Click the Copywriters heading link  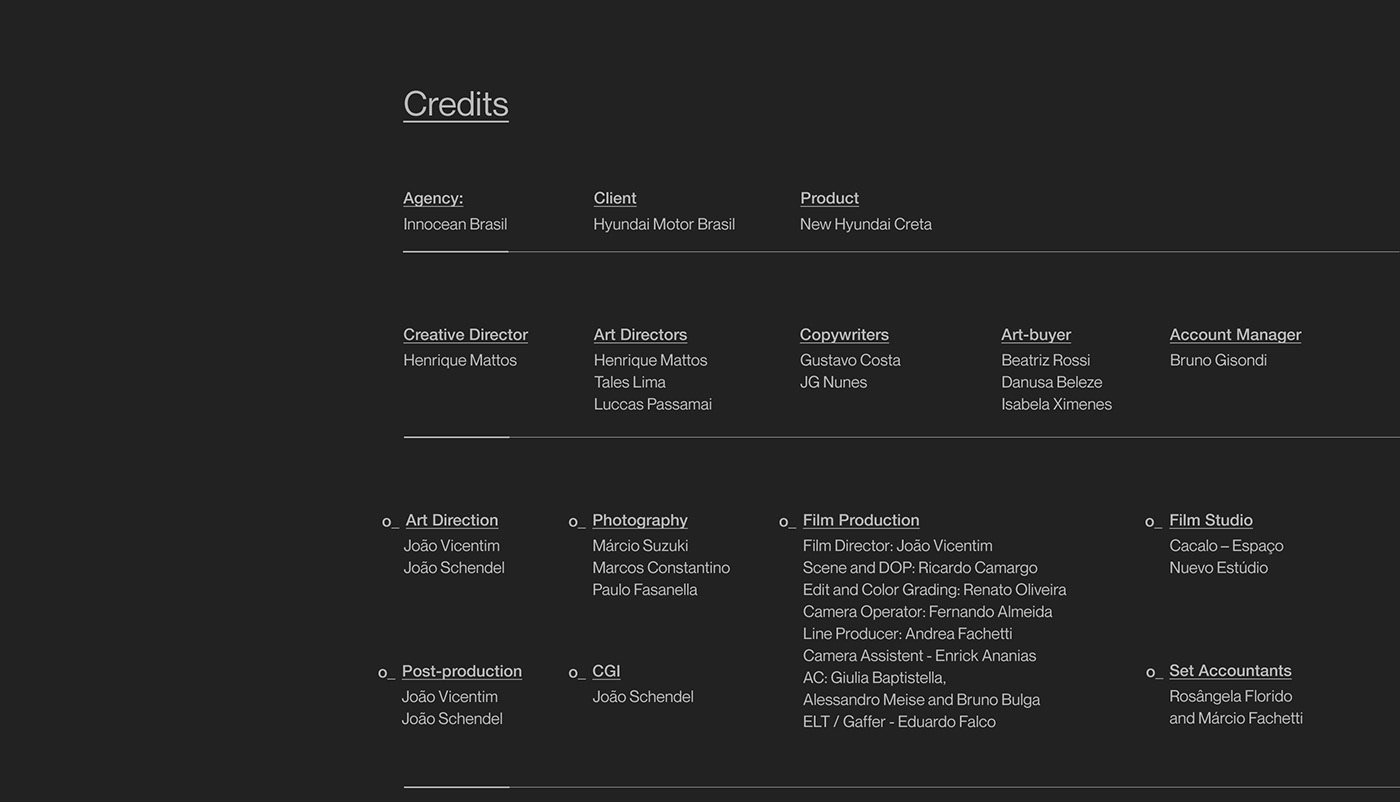point(844,334)
